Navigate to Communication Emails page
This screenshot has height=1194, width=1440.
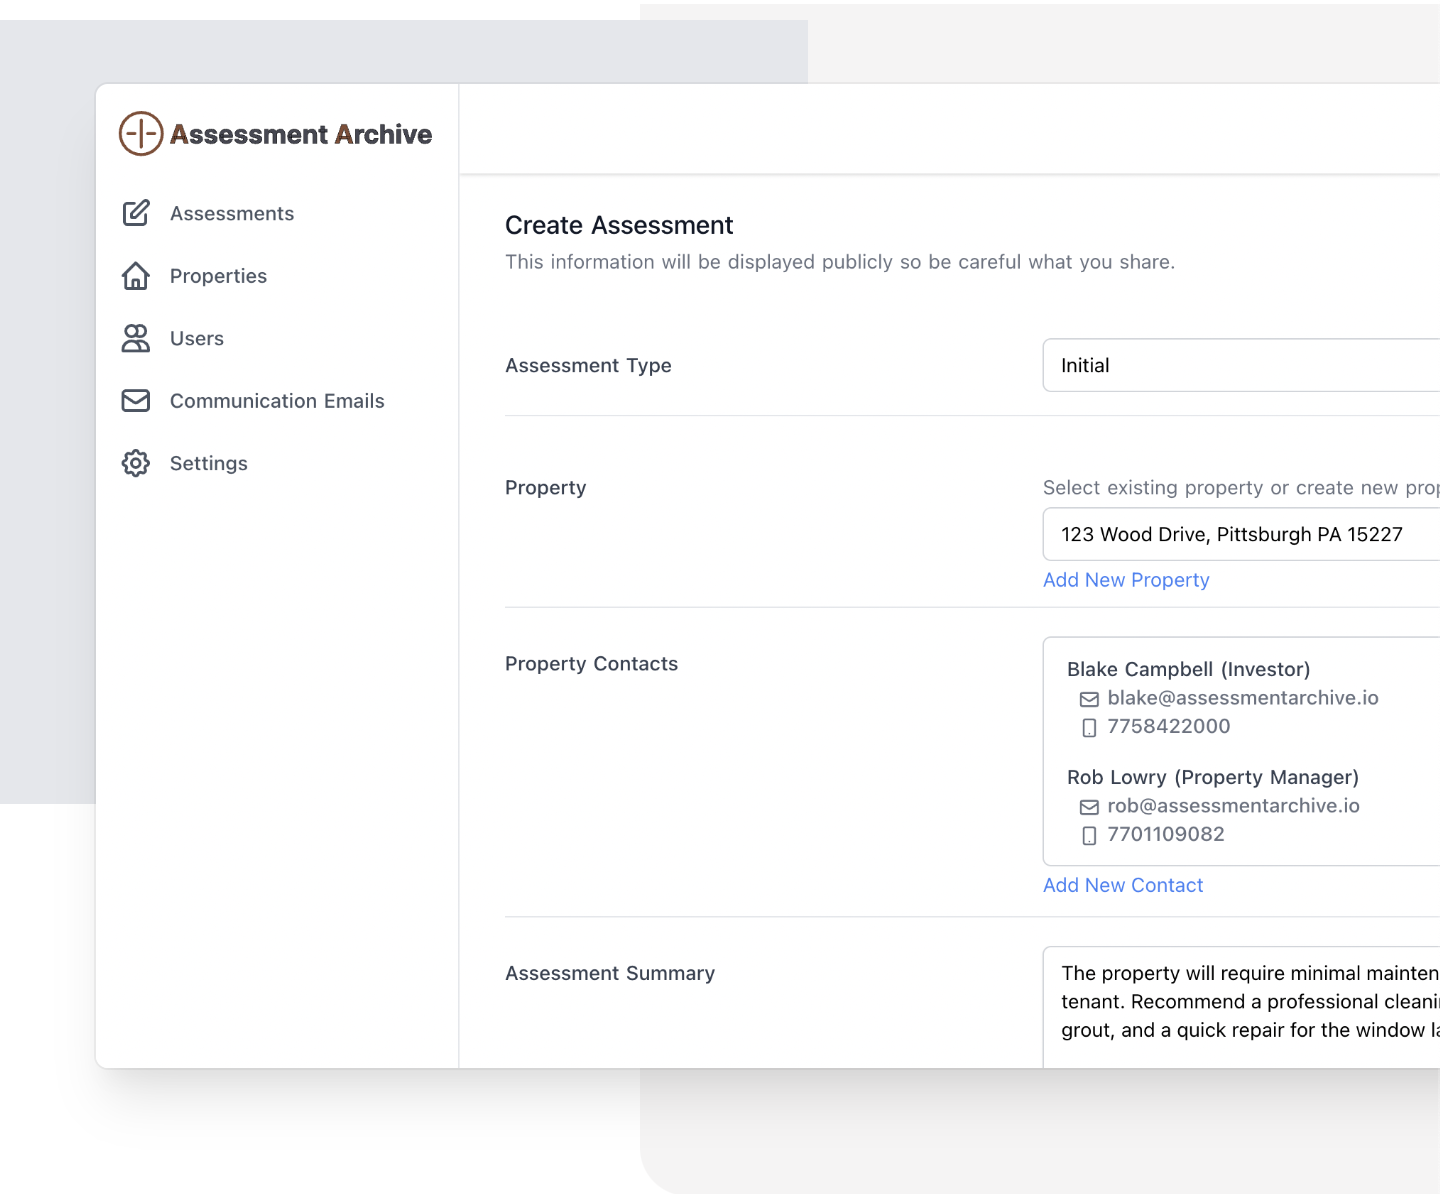coord(277,401)
